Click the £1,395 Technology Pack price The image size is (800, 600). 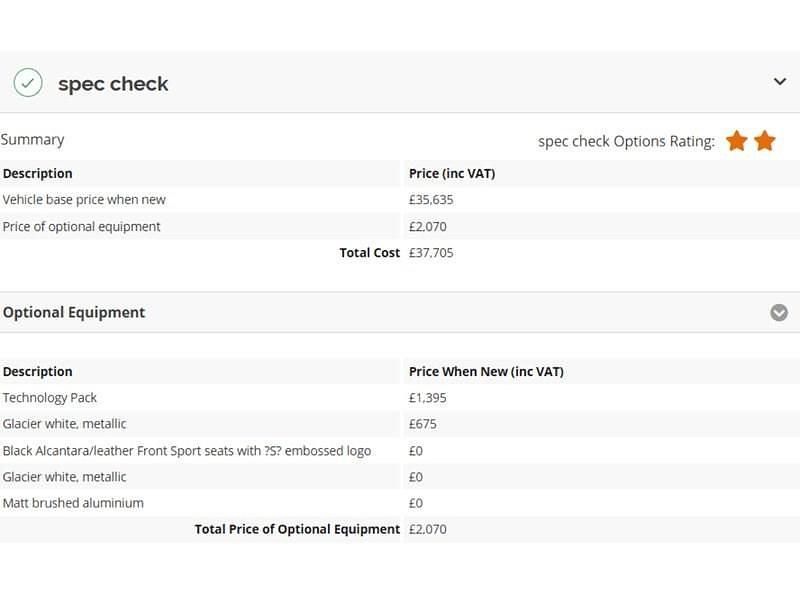pos(428,397)
